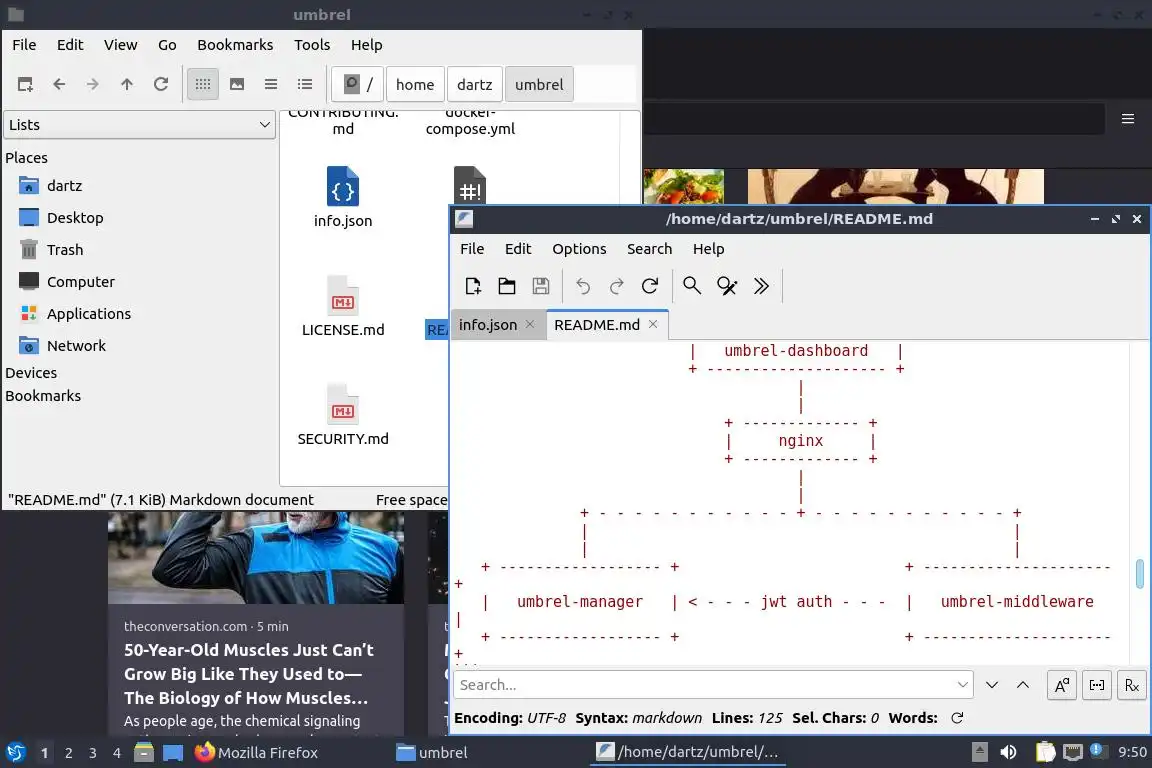This screenshot has width=1152, height=768.
Task: Open file manager Bookmarks menu
Action: [x=235, y=45]
